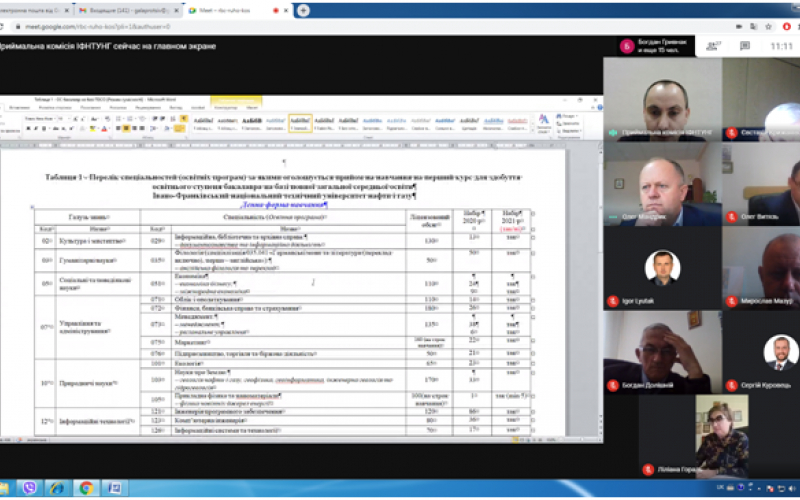Screen dimensions: 800x500
Task: Switch to the Meet browser tab
Action: point(237,10)
